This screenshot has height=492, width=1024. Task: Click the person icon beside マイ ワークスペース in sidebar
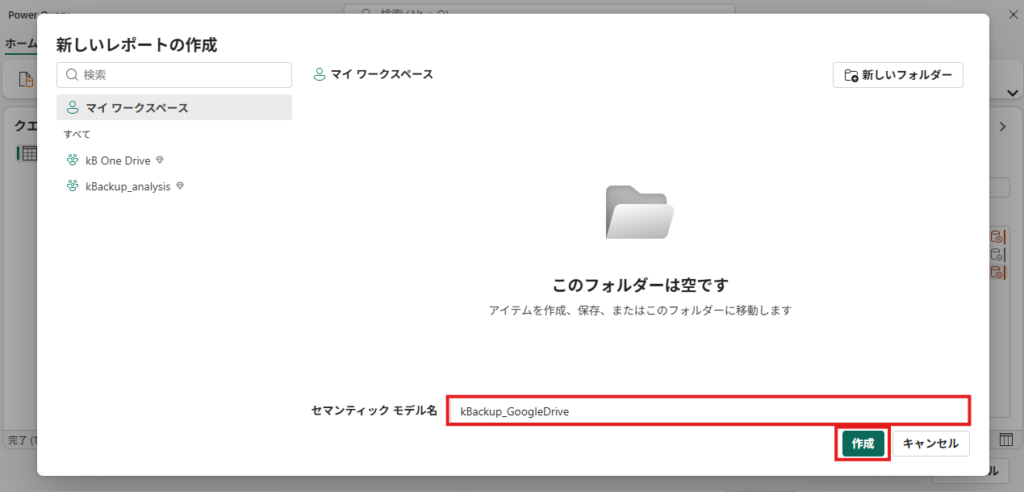[73, 108]
